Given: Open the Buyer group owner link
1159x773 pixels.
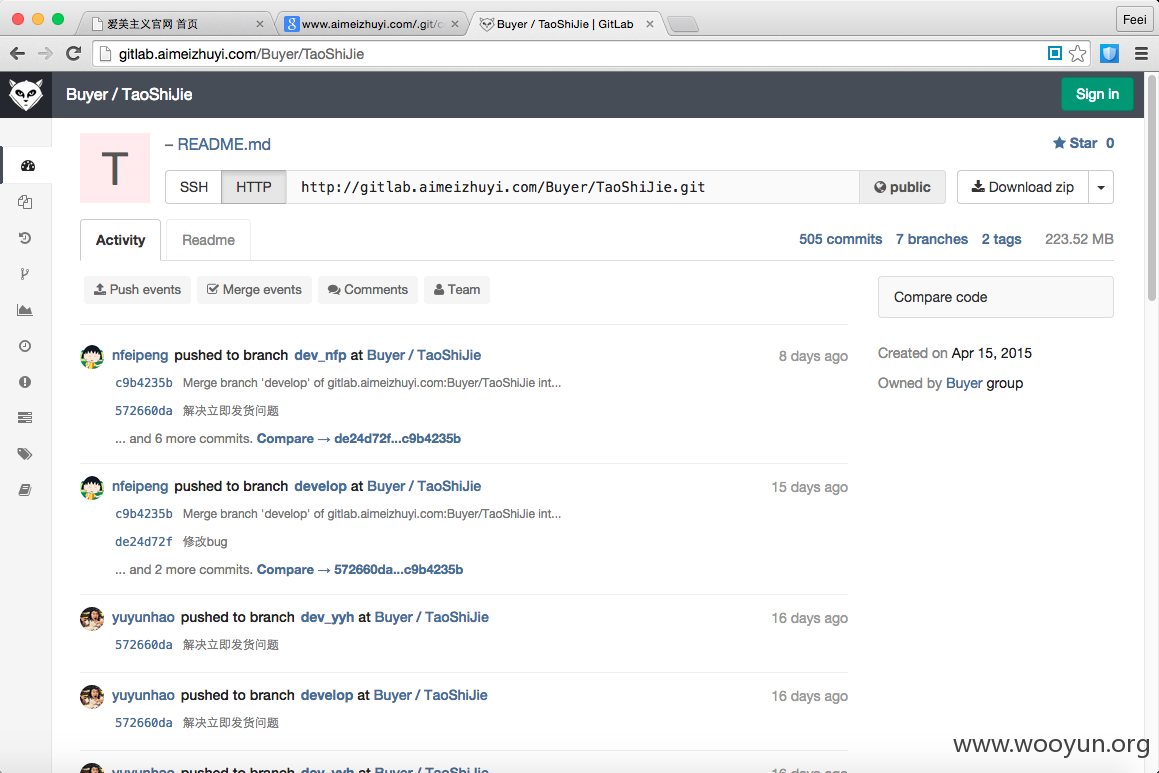Looking at the screenshot, I should [x=965, y=384].
